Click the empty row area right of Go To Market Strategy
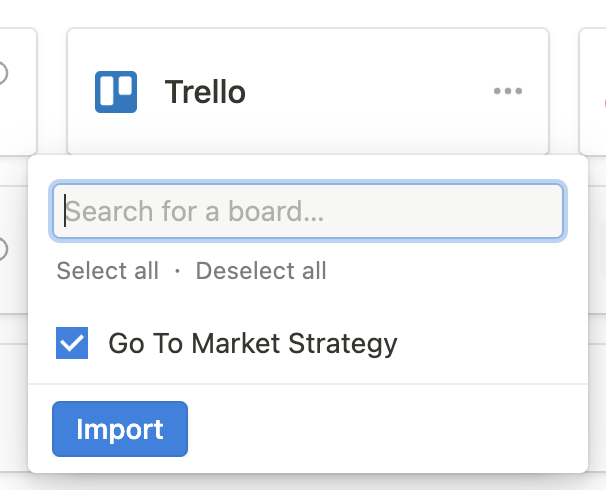This screenshot has width=606, height=490. tap(491, 343)
